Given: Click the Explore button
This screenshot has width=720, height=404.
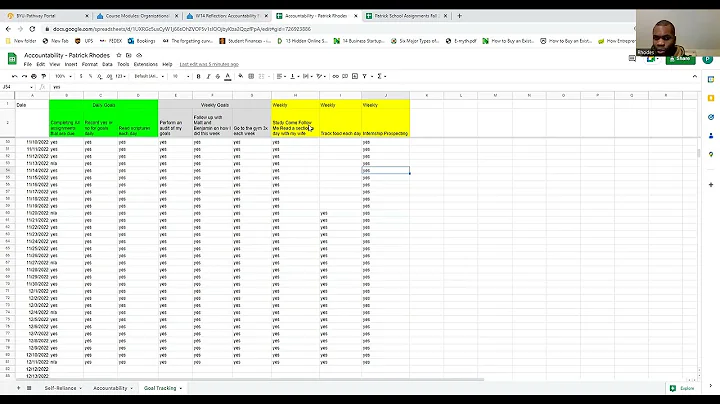Looking at the screenshot, I should coord(682,388).
